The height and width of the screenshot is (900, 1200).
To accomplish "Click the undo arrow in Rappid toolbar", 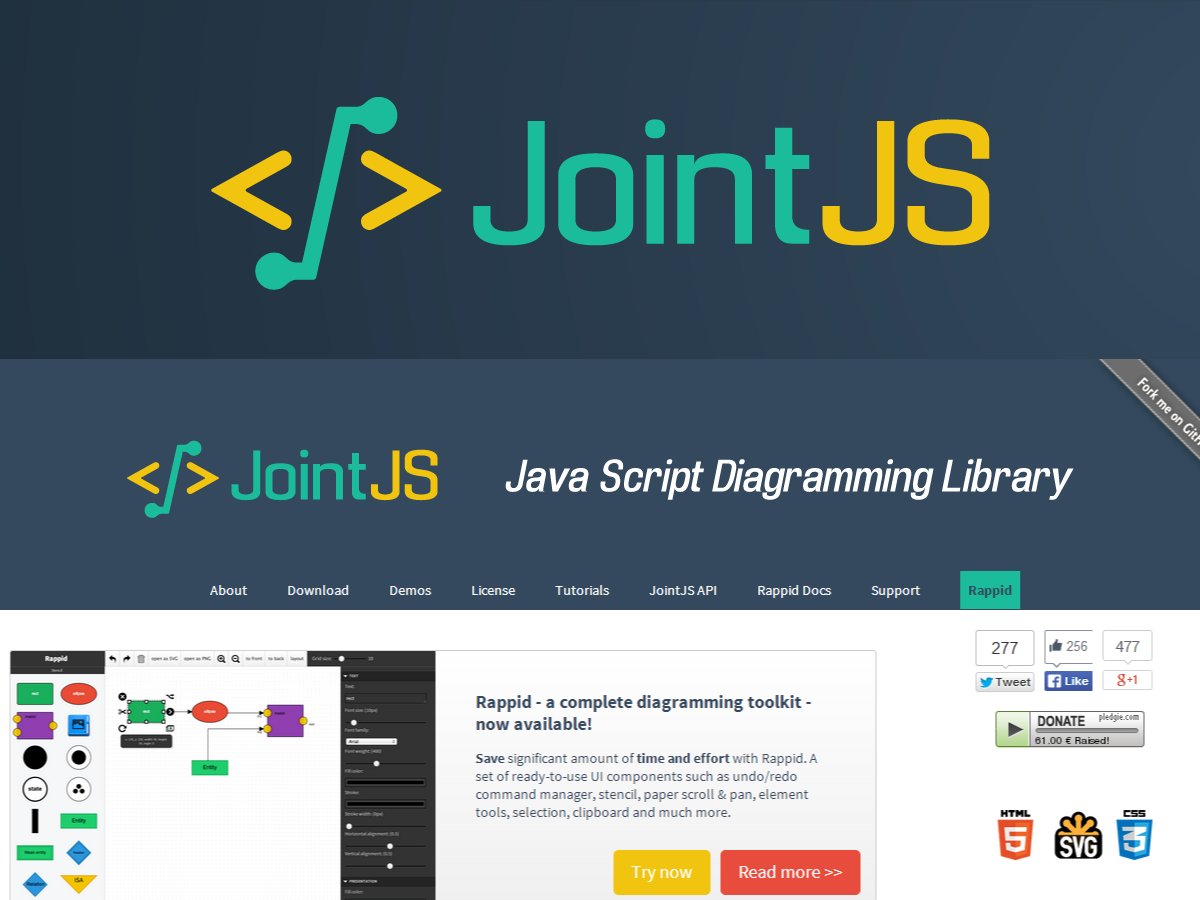I will [x=113, y=658].
